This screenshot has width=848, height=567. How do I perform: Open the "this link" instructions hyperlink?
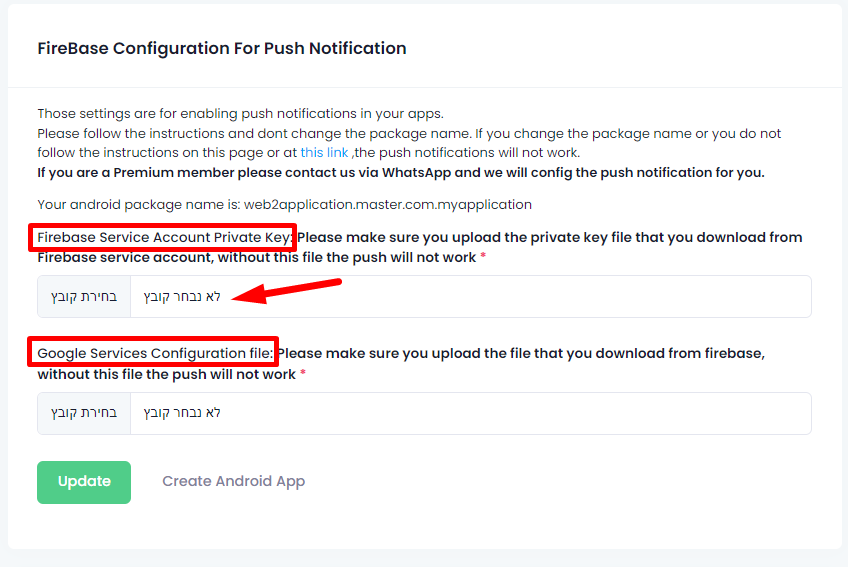pyautogui.click(x=324, y=152)
